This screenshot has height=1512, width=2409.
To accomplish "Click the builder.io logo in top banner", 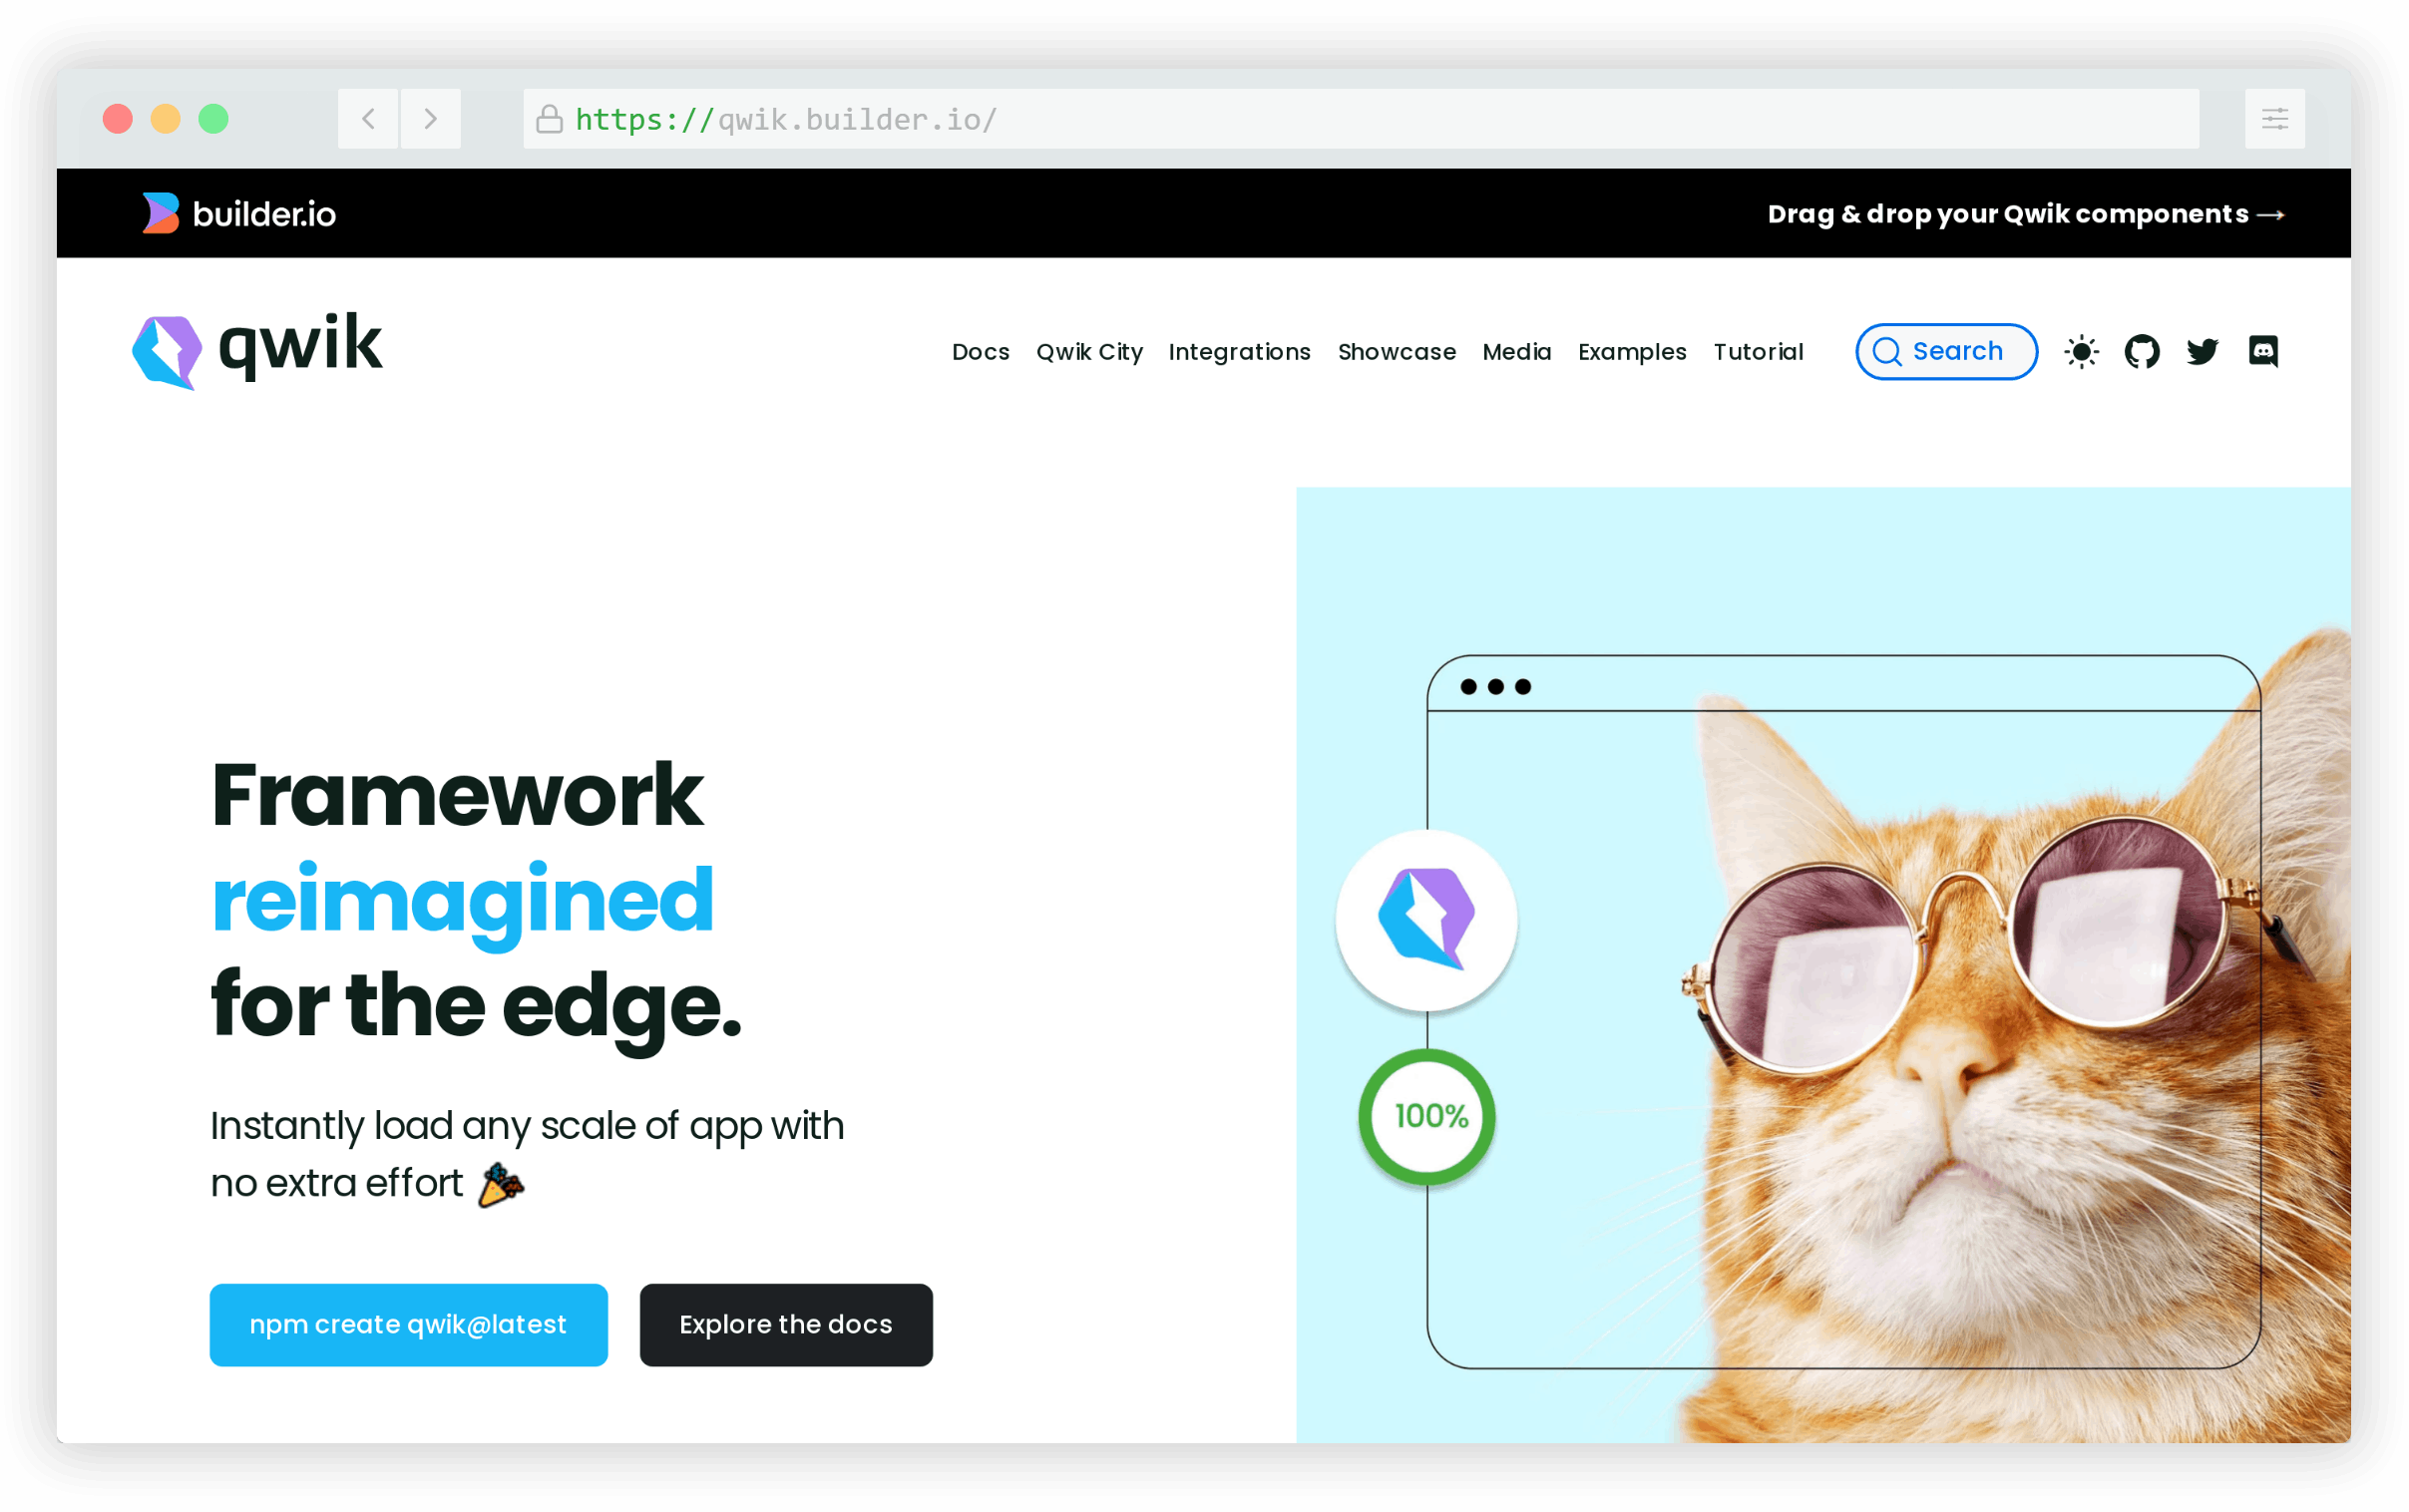I will (x=239, y=214).
